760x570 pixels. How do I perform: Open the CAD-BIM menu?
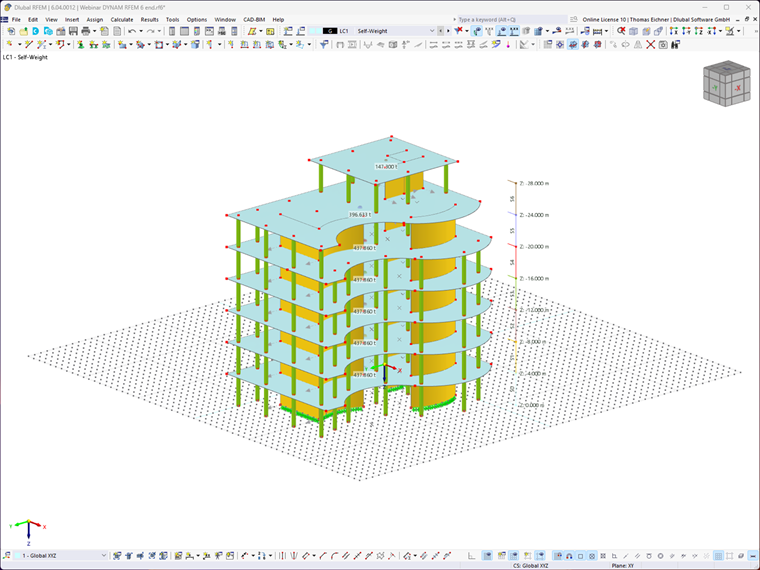coord(254,20)
